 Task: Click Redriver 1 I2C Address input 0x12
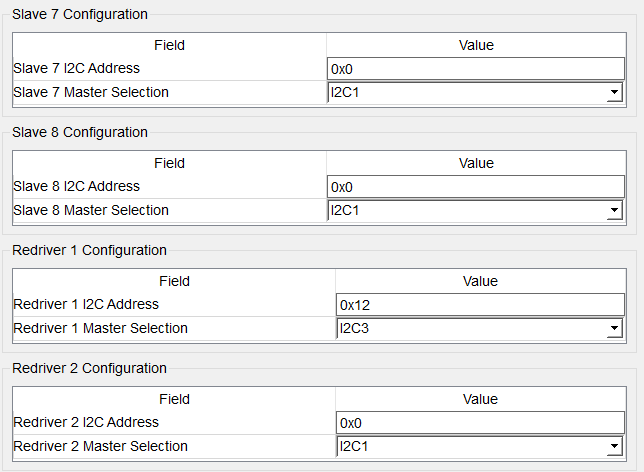click(480, 305)
